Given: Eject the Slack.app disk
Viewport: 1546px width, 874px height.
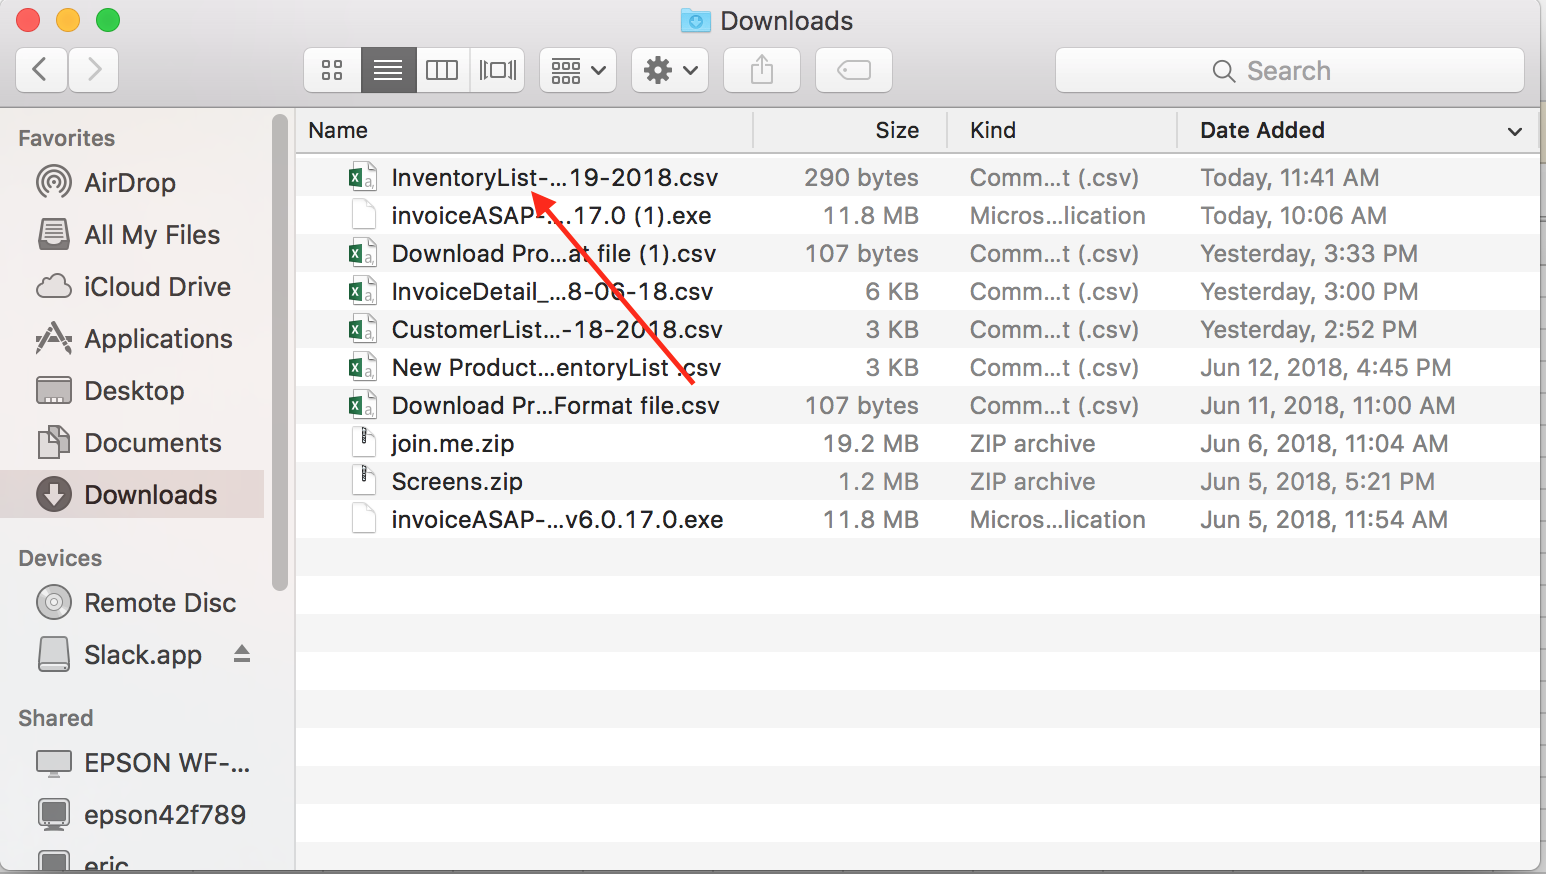Looking at the screenshot, I should [242, 654].
